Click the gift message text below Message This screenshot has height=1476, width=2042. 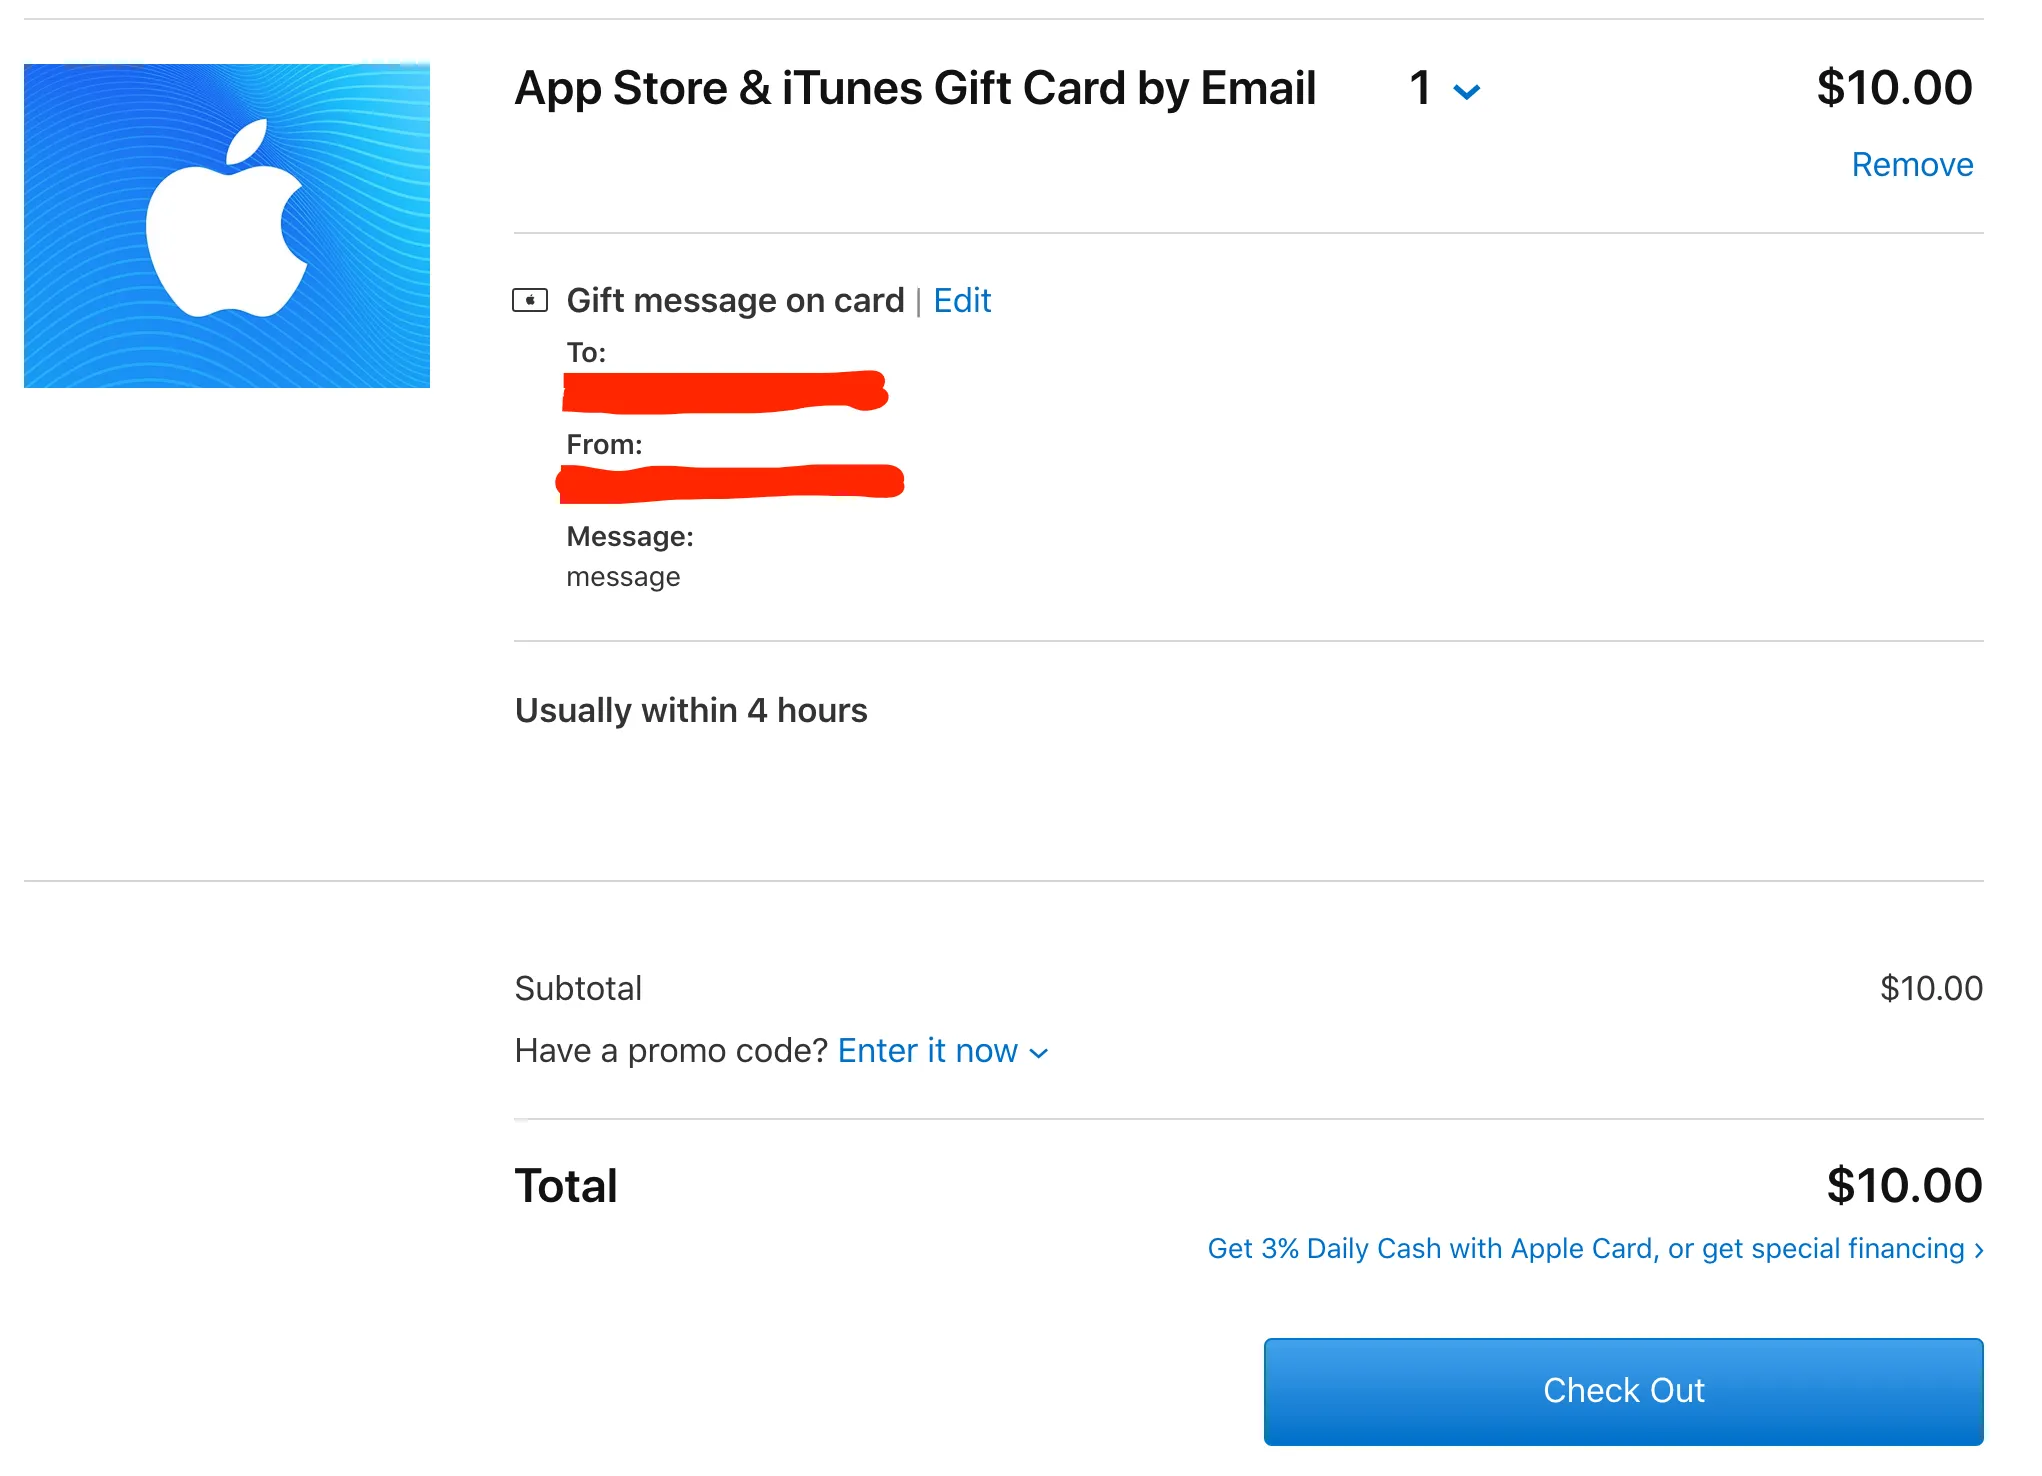(622, 577)
